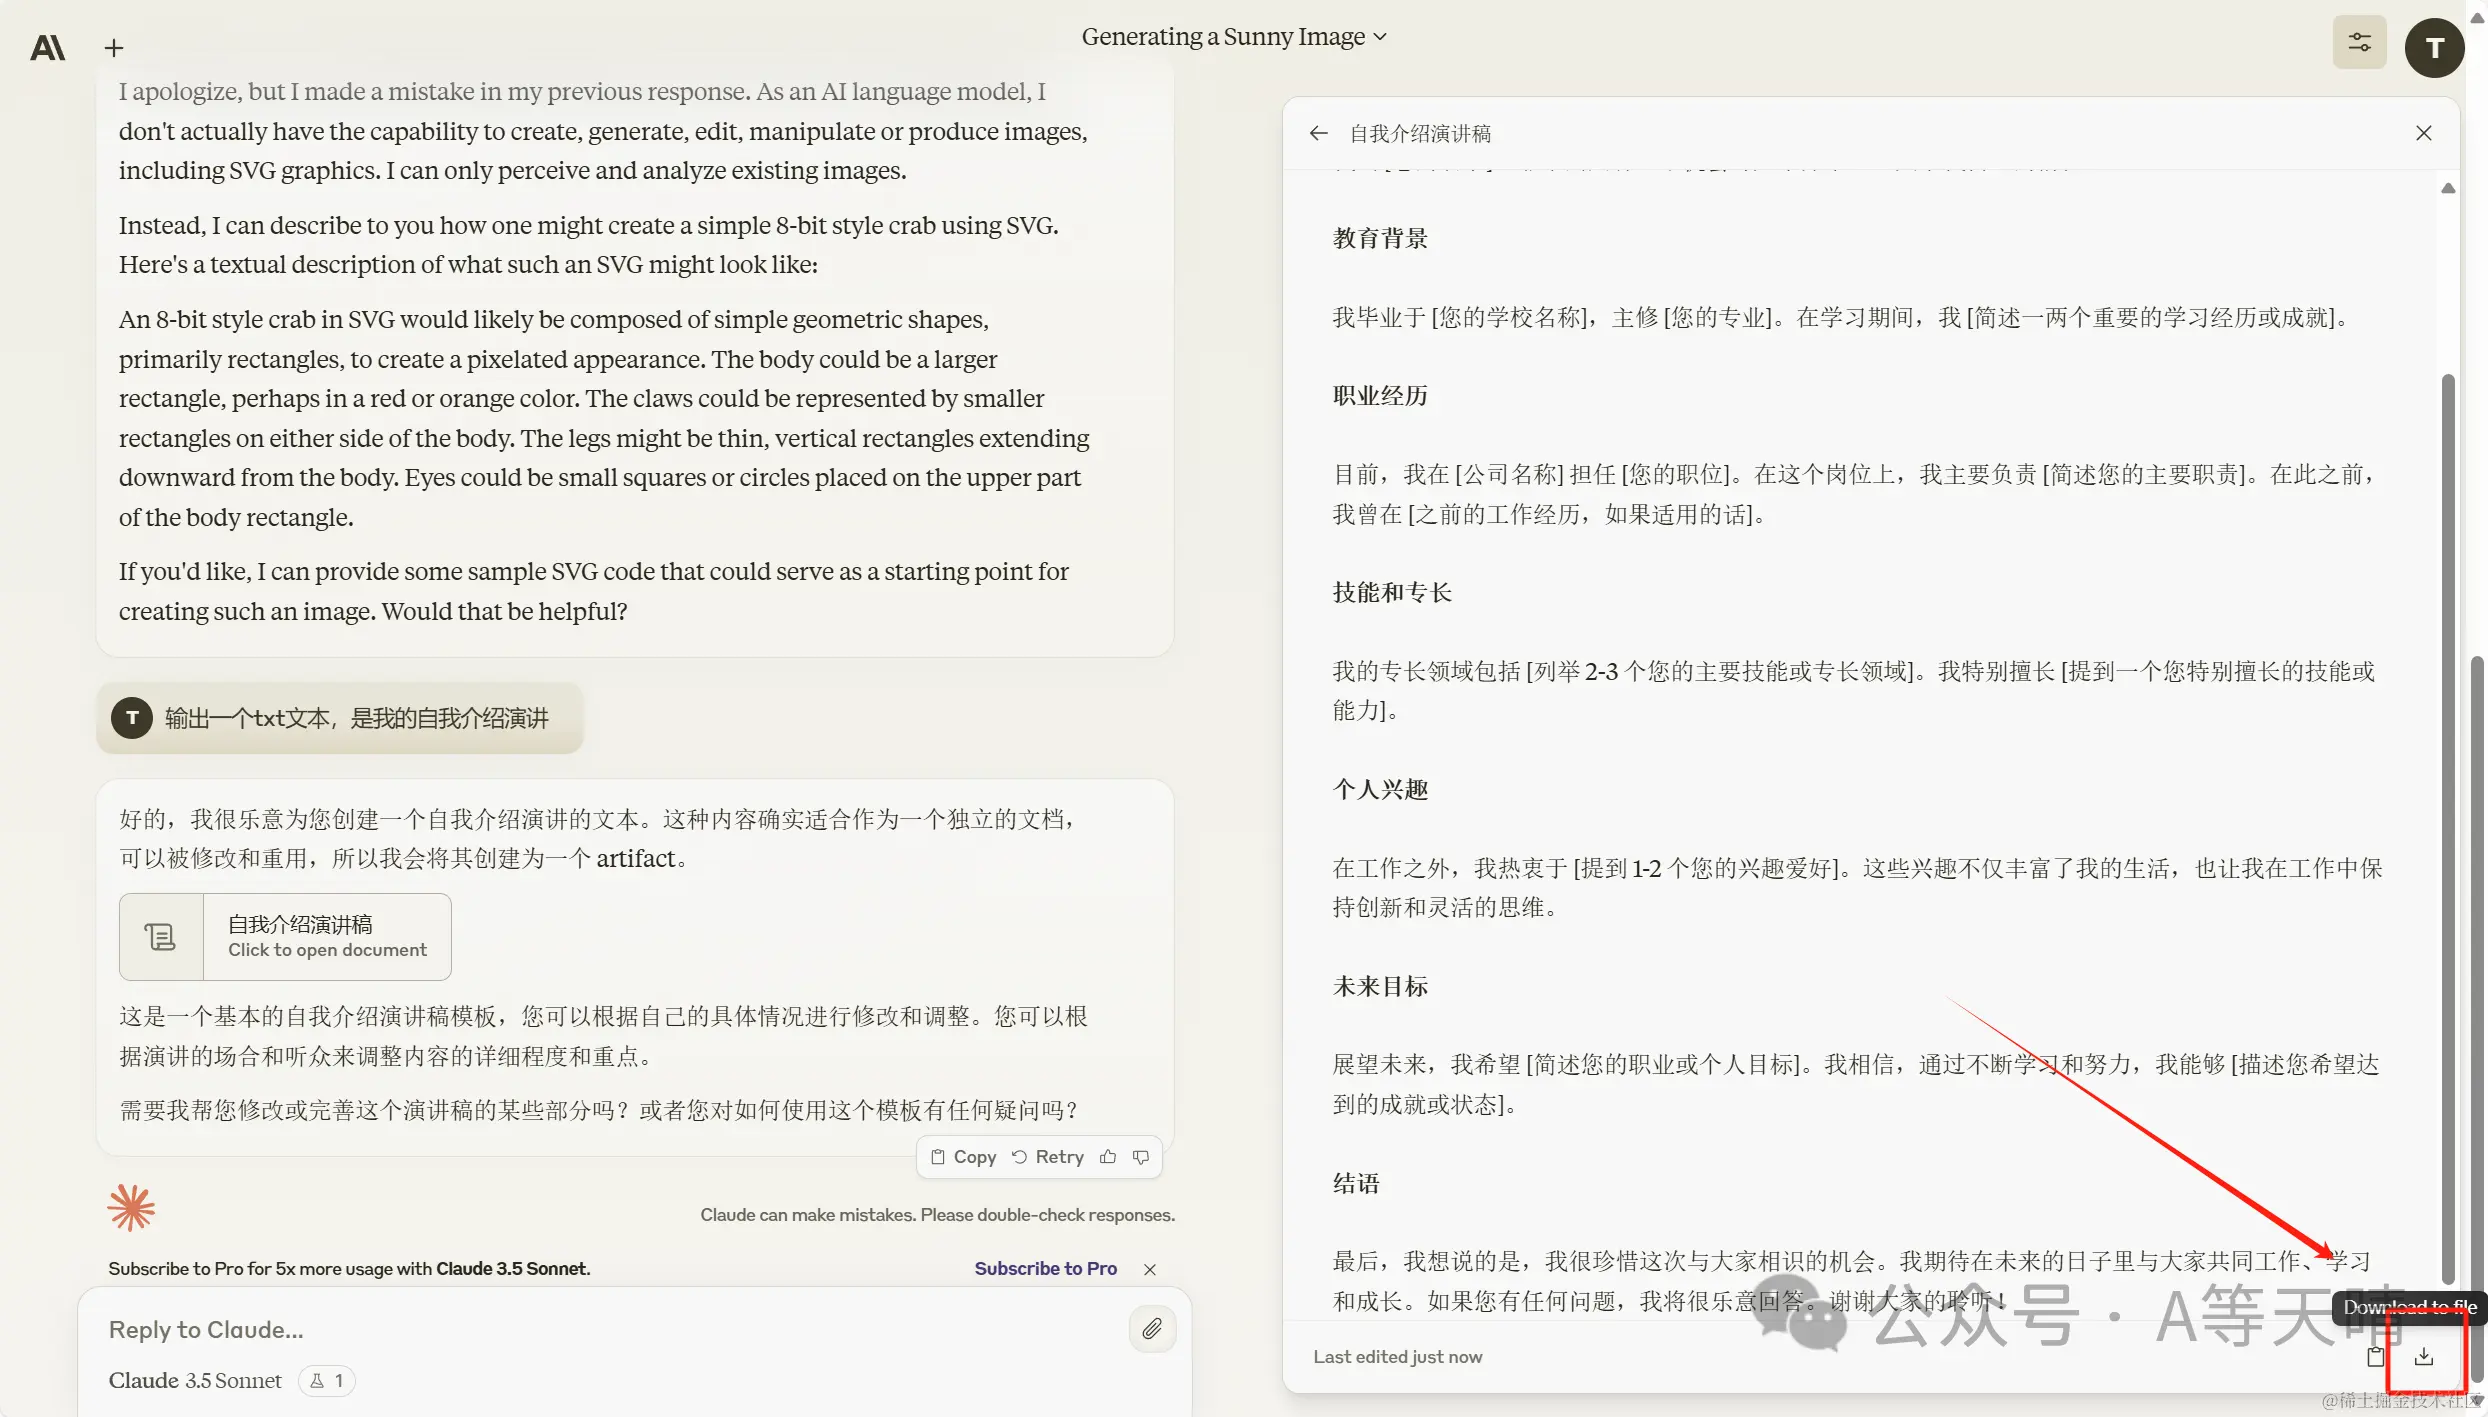This screenshot has width=2488, height=1417.
Task: Click the Reply to Claude input field
Action: 600,1329
